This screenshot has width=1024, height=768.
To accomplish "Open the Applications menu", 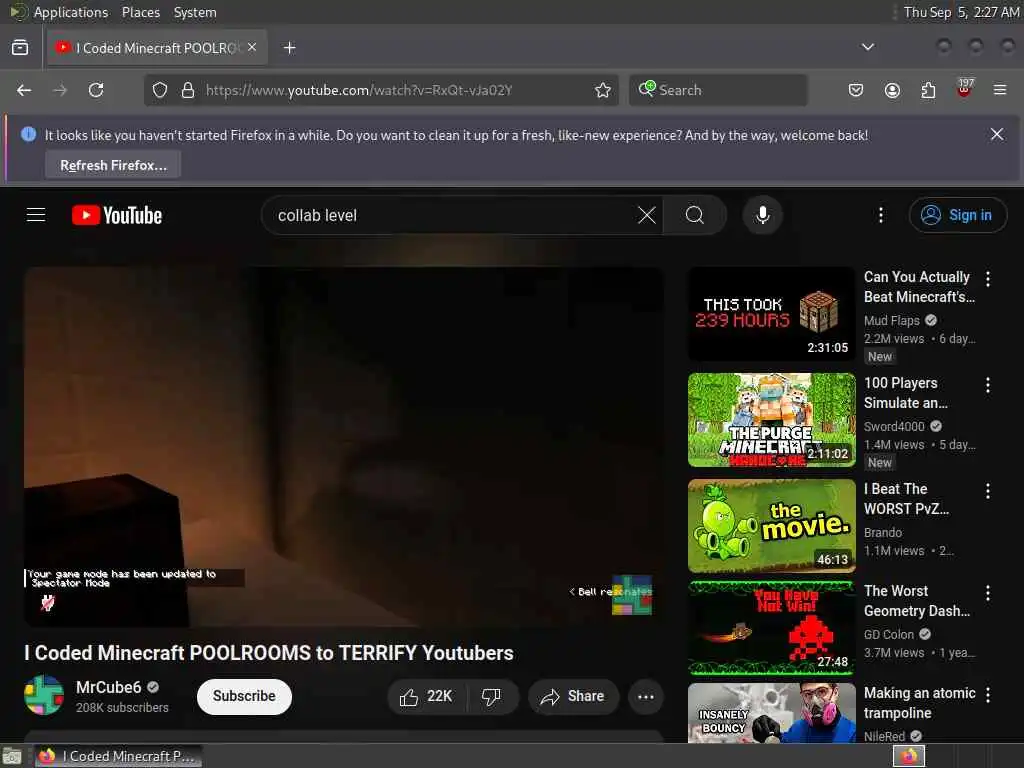I will tap(71, 12).
